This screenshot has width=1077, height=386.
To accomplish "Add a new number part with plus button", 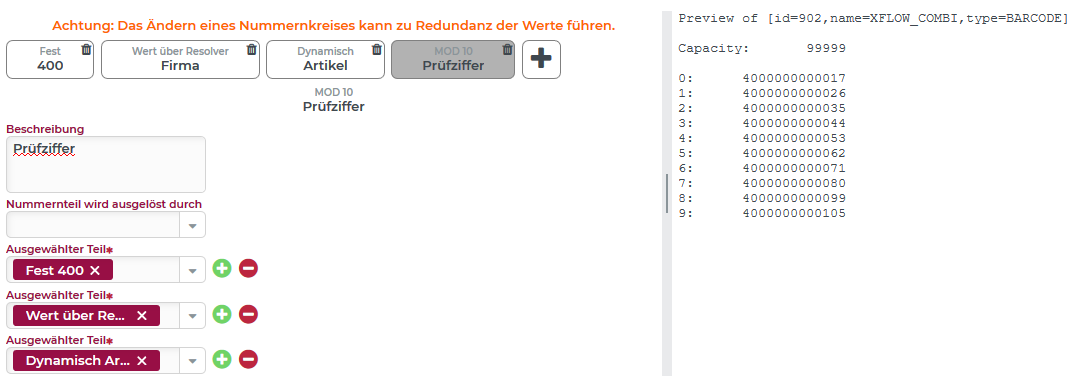I will point(541,59).
